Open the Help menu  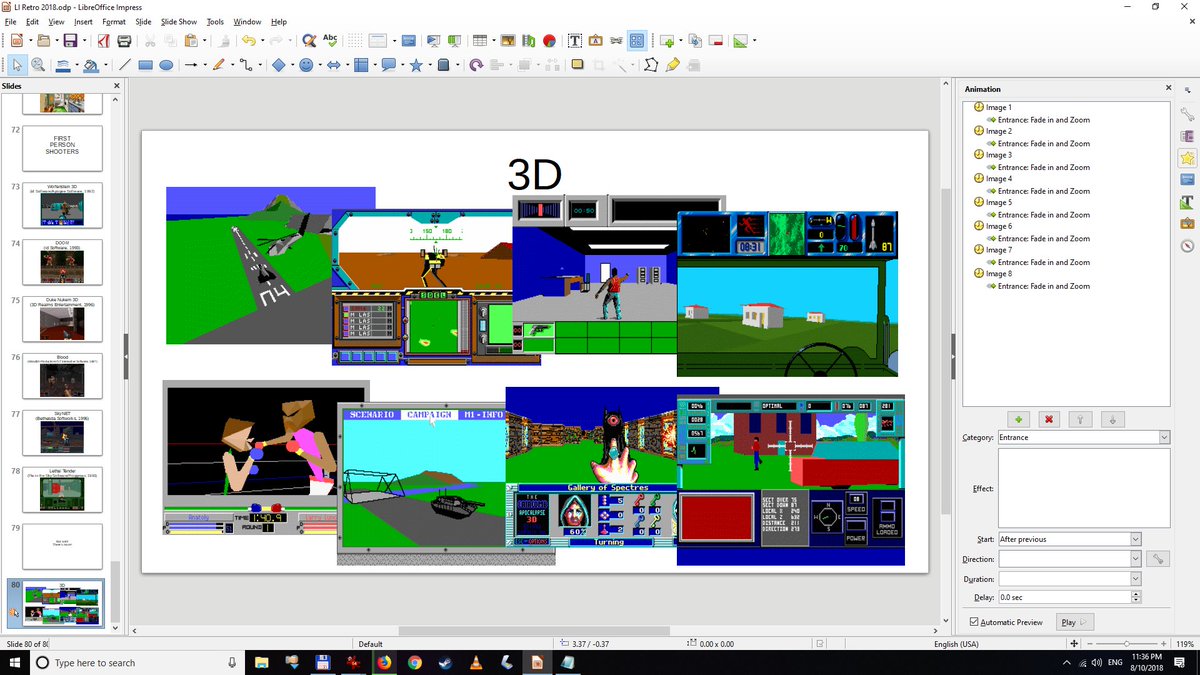[278, 21]
